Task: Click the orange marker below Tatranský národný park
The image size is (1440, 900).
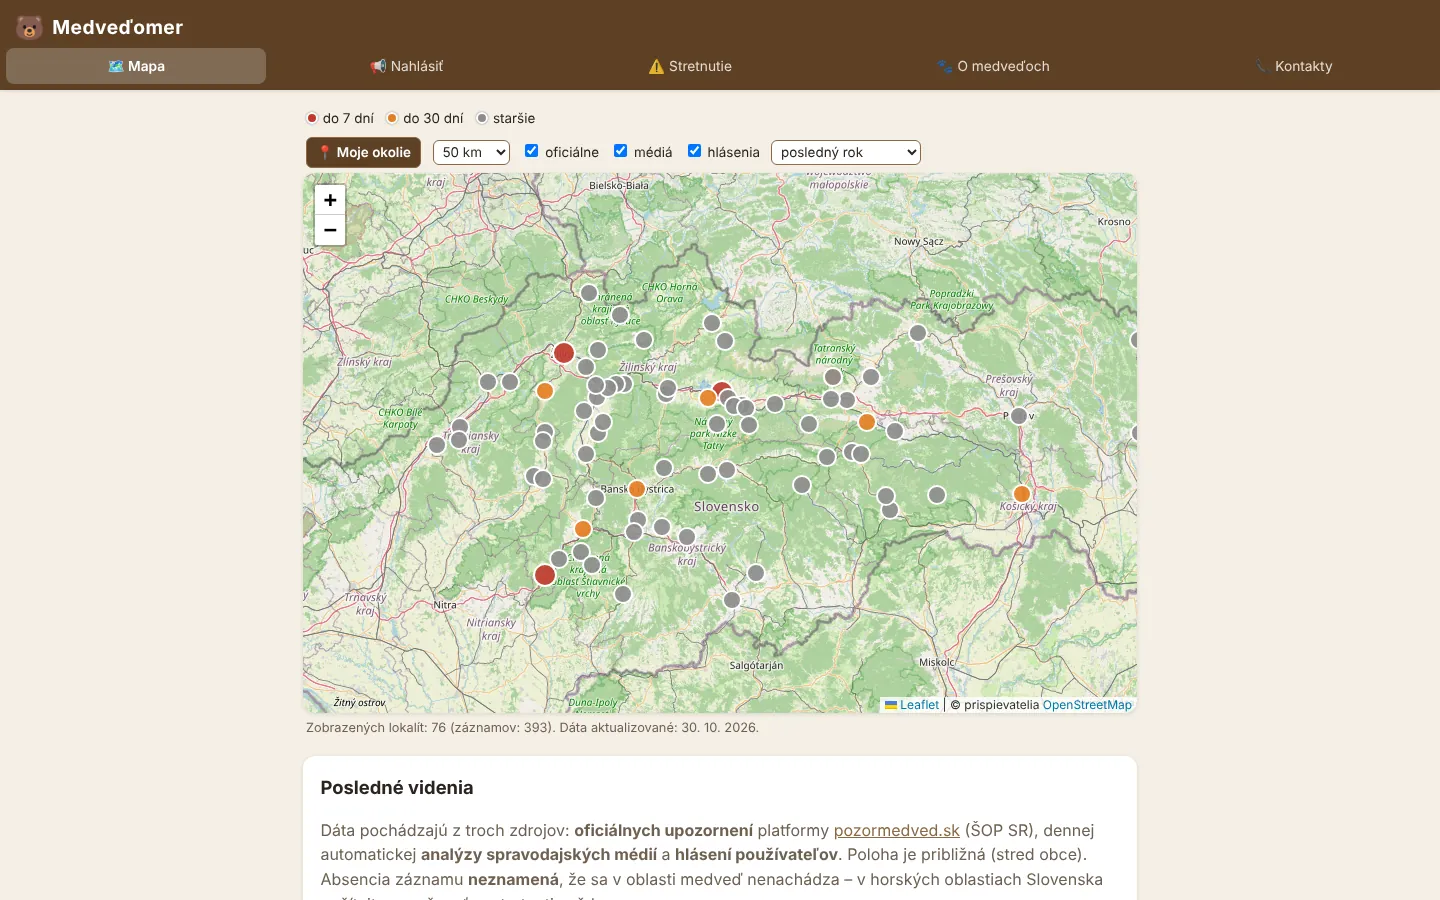Action: (x=867, y=422)
